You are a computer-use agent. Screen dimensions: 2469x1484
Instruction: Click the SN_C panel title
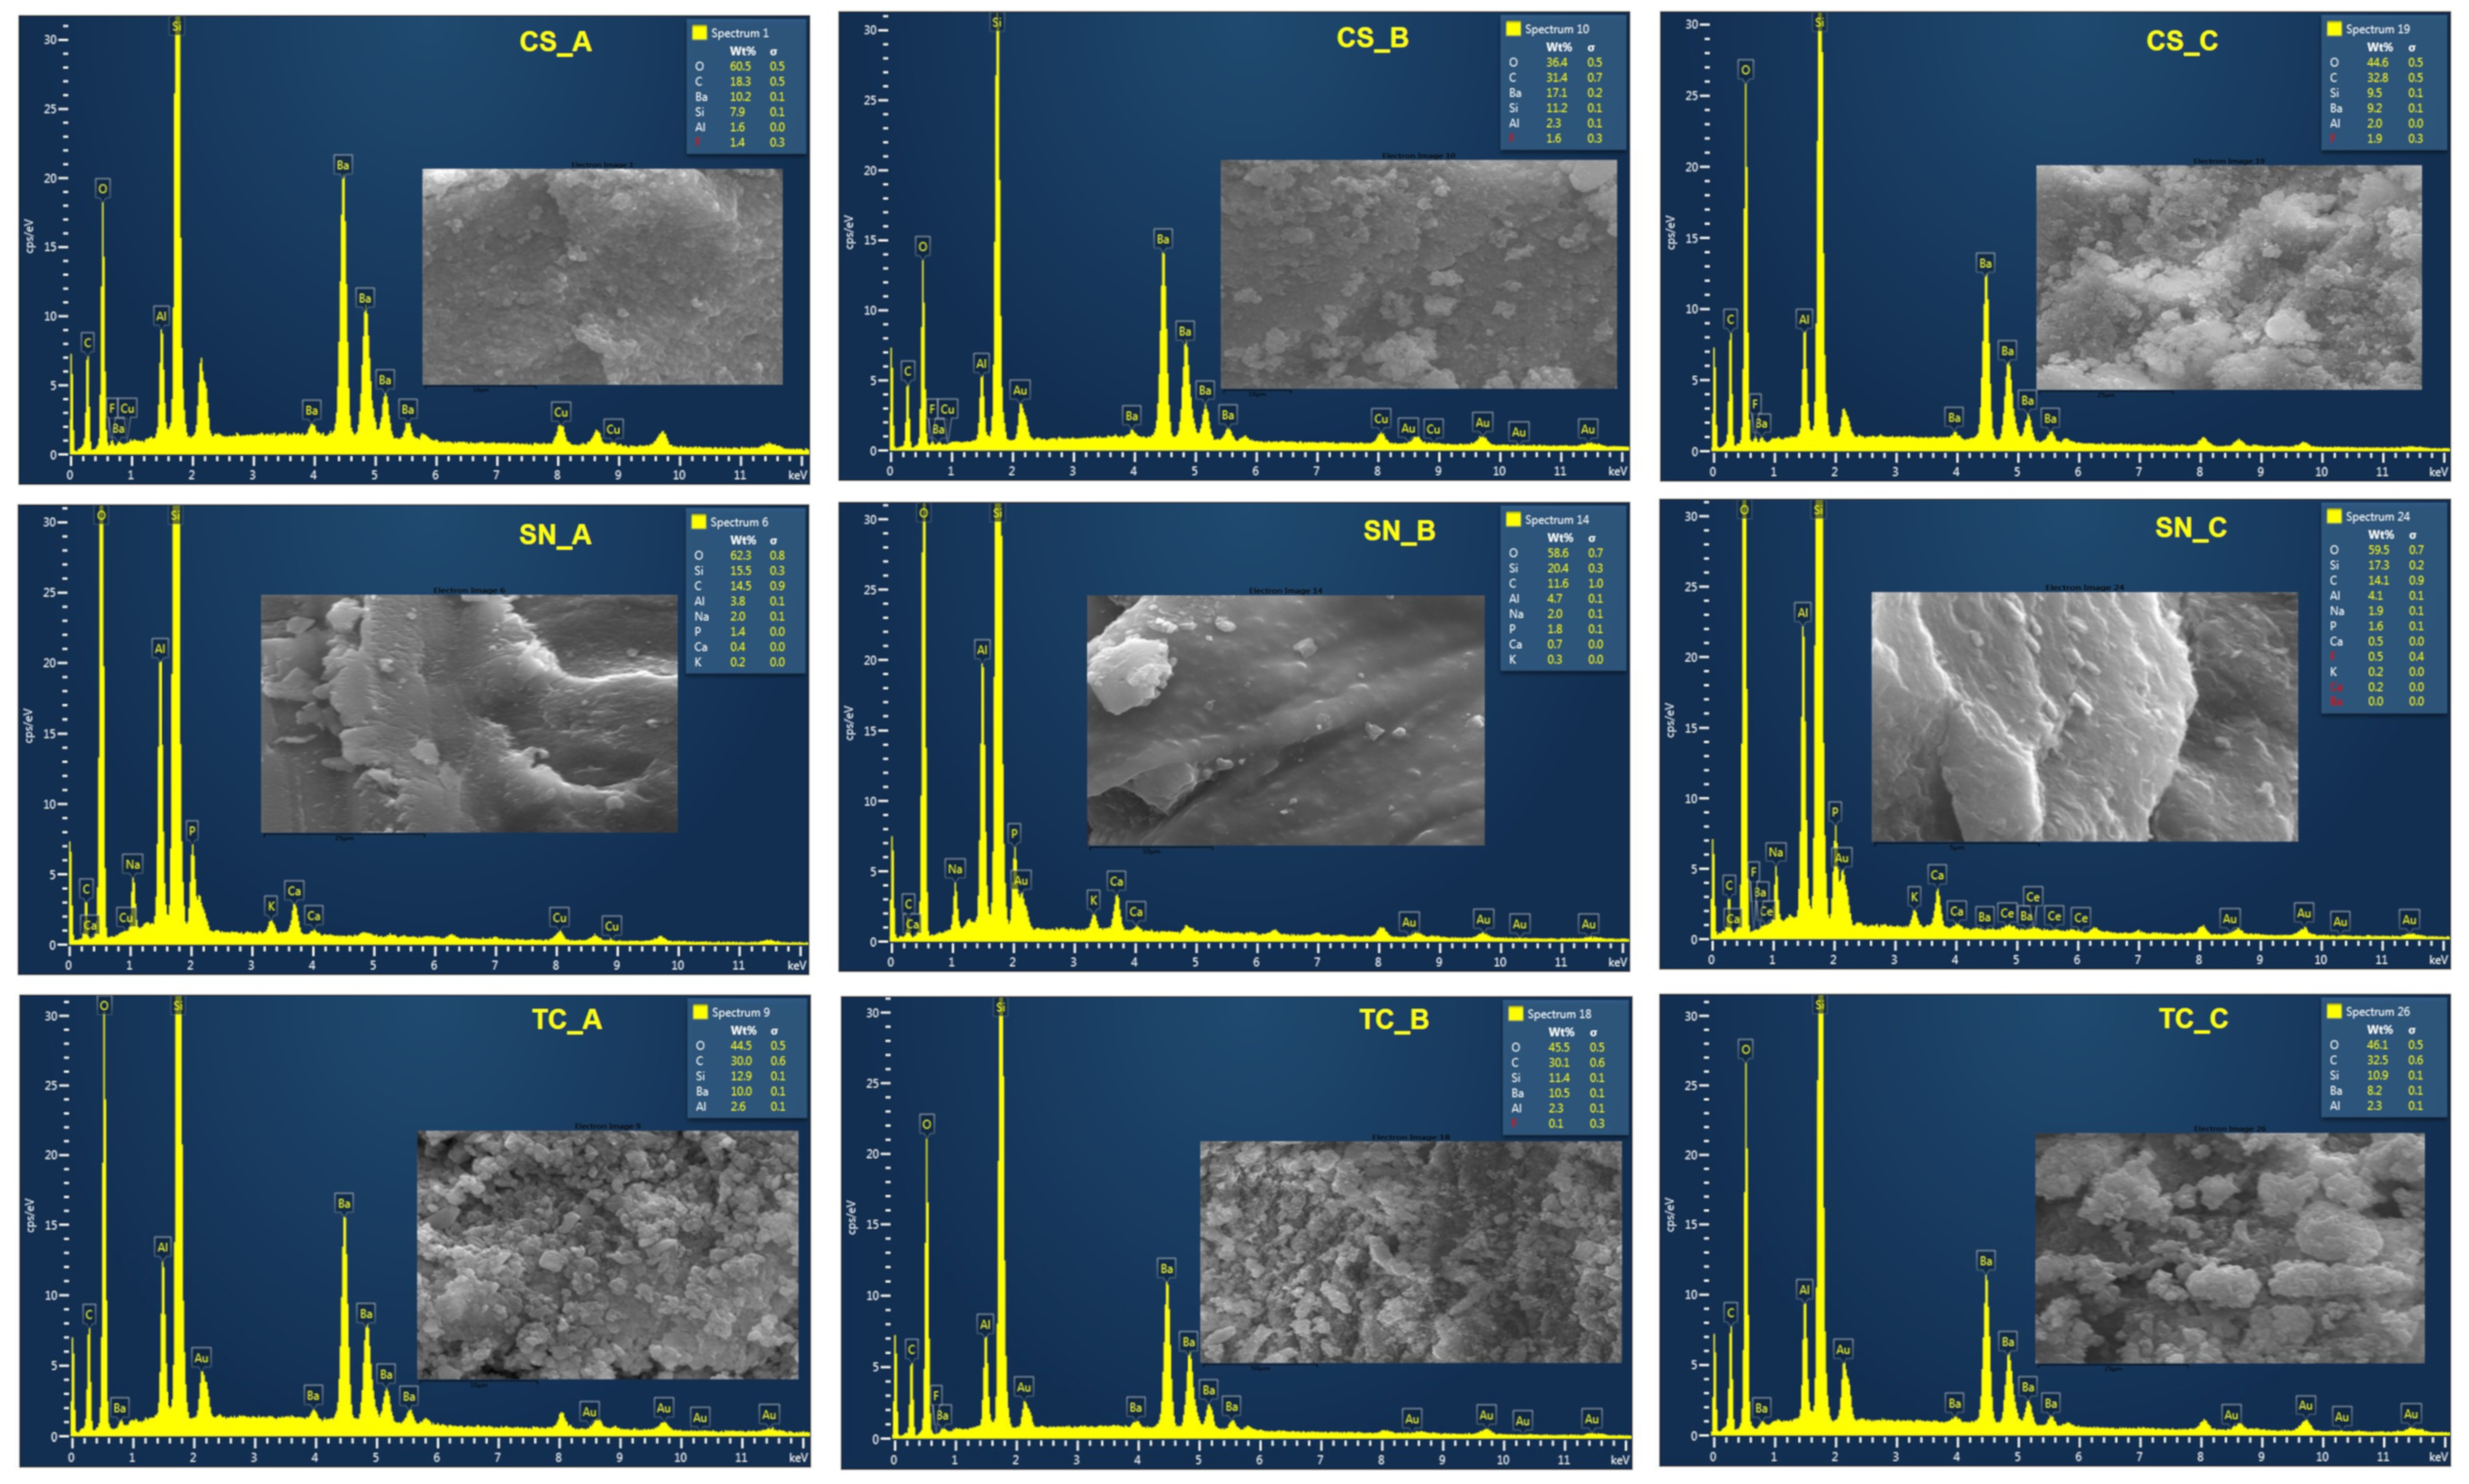(x=2190, y=527)
